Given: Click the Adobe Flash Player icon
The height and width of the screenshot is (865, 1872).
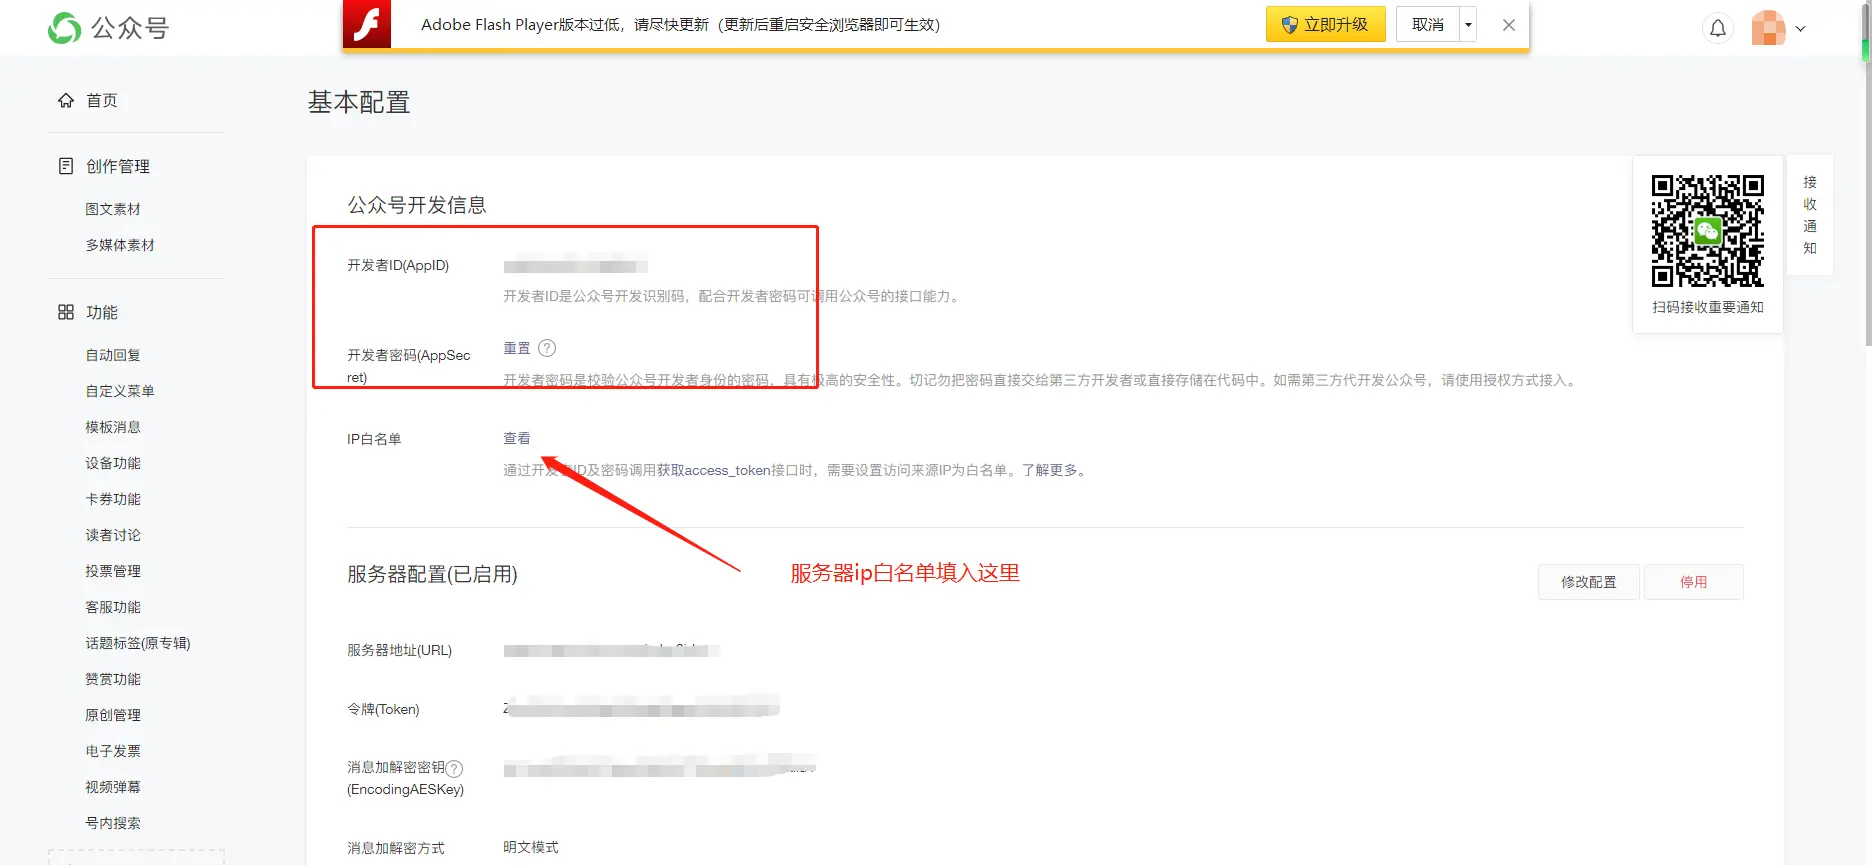Looking at the screenshot, I should point(367,24).
